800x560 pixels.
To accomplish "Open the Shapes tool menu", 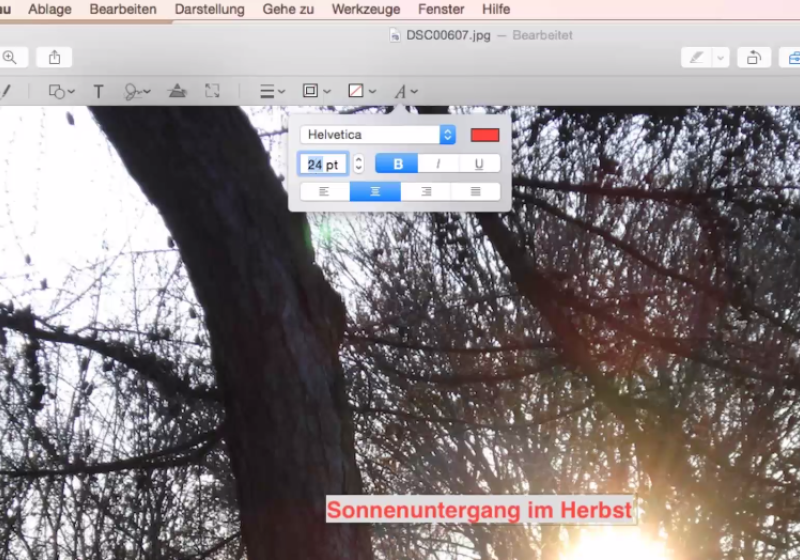I will coord(62,91).
